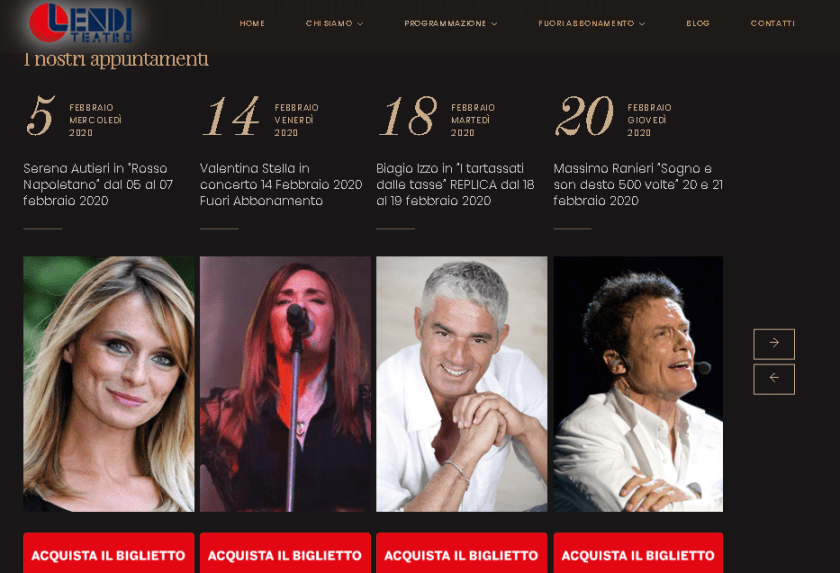Buy ticket for Massimo Ranieri show
The height and width of the screenshot is (573, 840).
[x=638, y=553]
